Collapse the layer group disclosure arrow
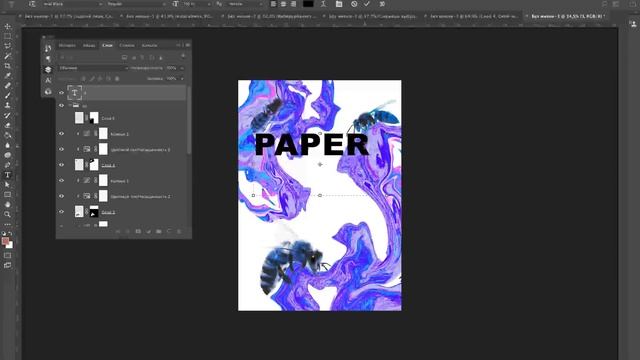Viewport: 640px width, 360px height. [70, 105]
